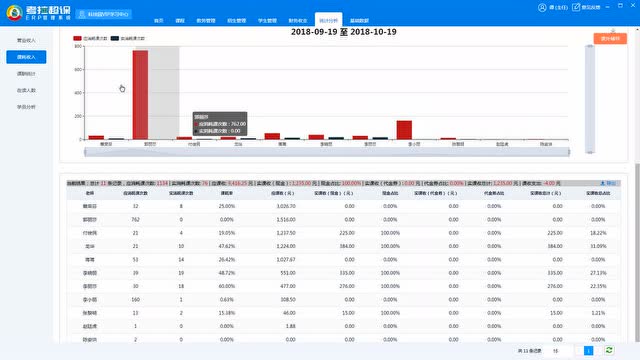Select the highlighted statistics analysis tab
The image size is (640, 360).
328,20
